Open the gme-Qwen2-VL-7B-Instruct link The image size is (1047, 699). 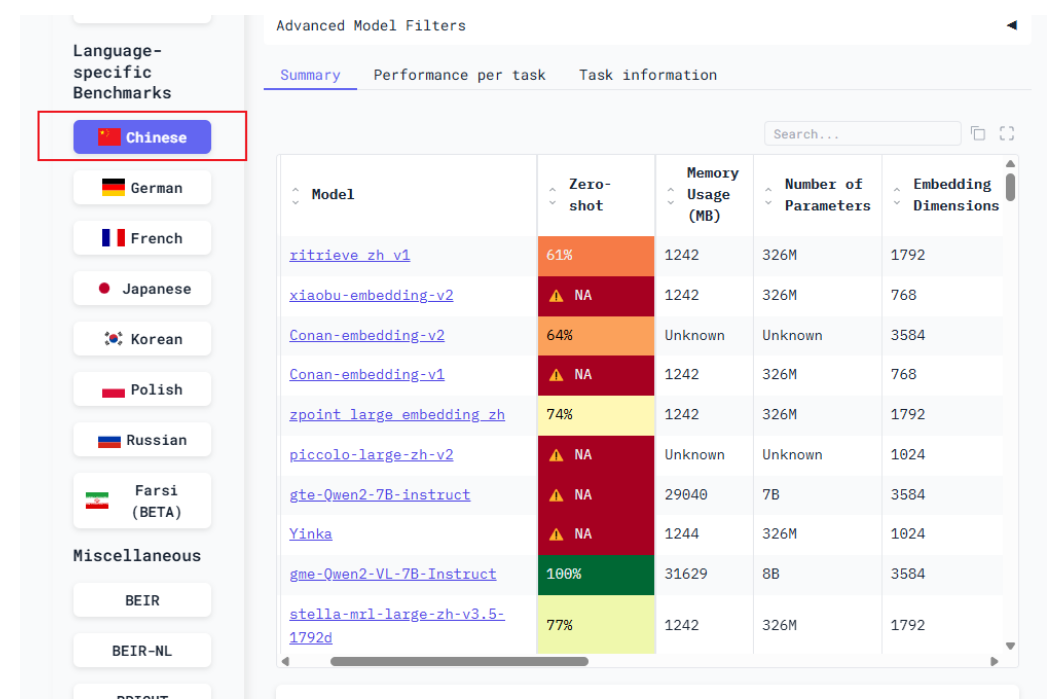coord(393,574)
